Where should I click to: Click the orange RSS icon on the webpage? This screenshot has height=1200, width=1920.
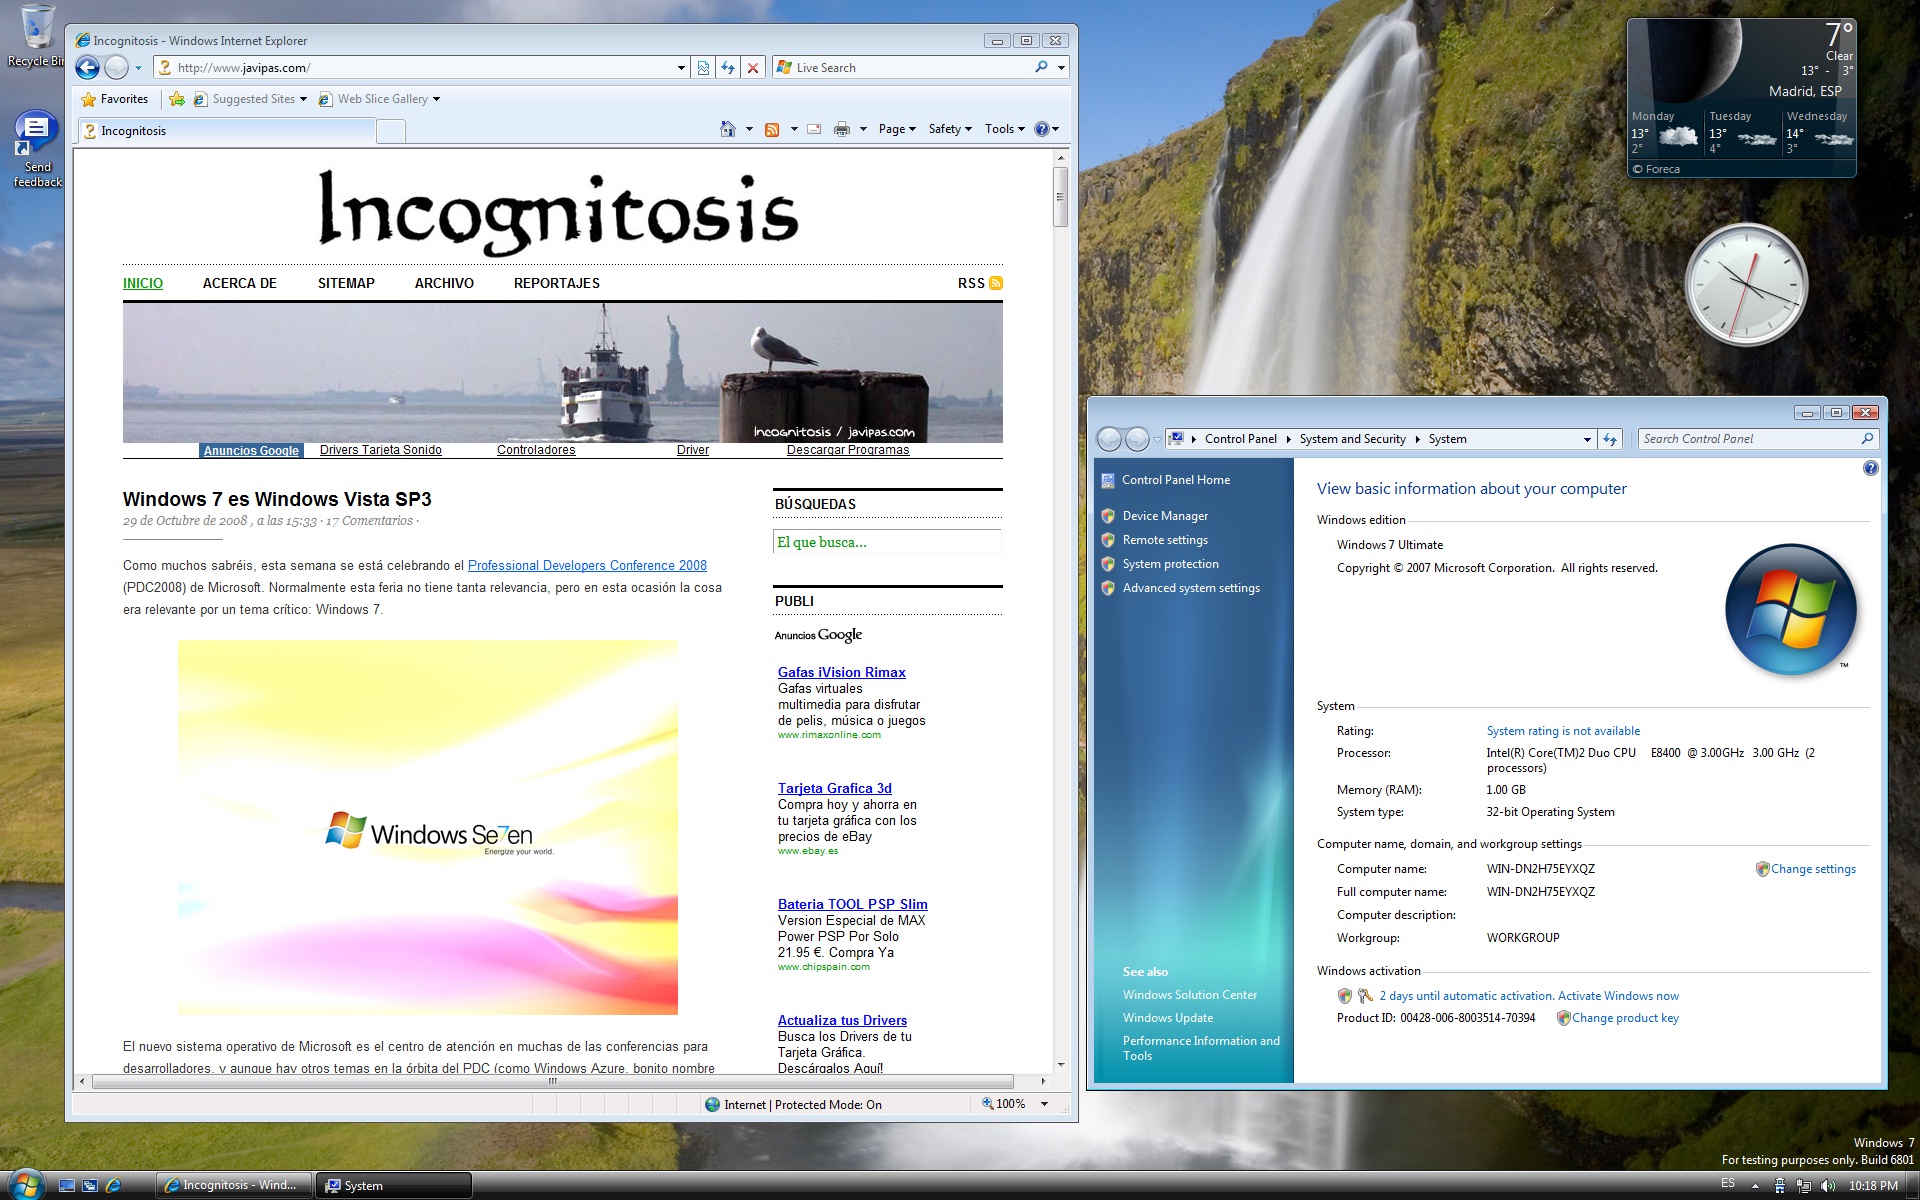coord(996,283)
